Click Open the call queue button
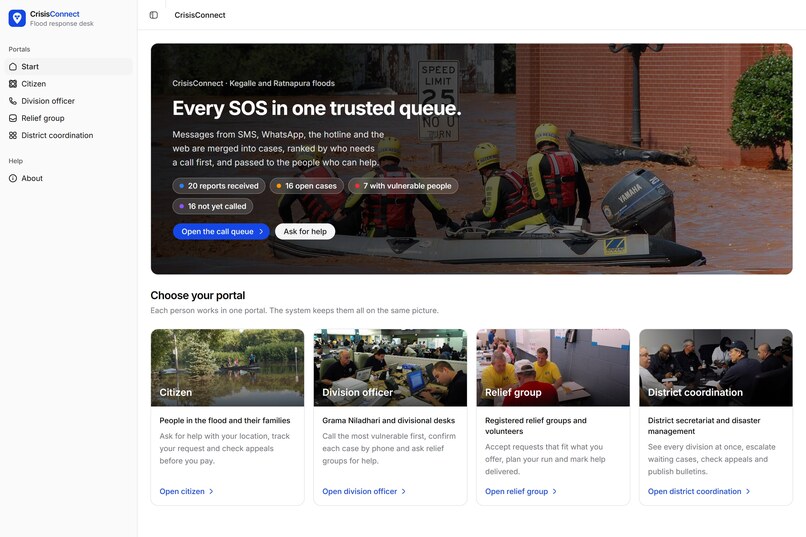The width and height of the screenshot is (806, 537). pos(222,231)
